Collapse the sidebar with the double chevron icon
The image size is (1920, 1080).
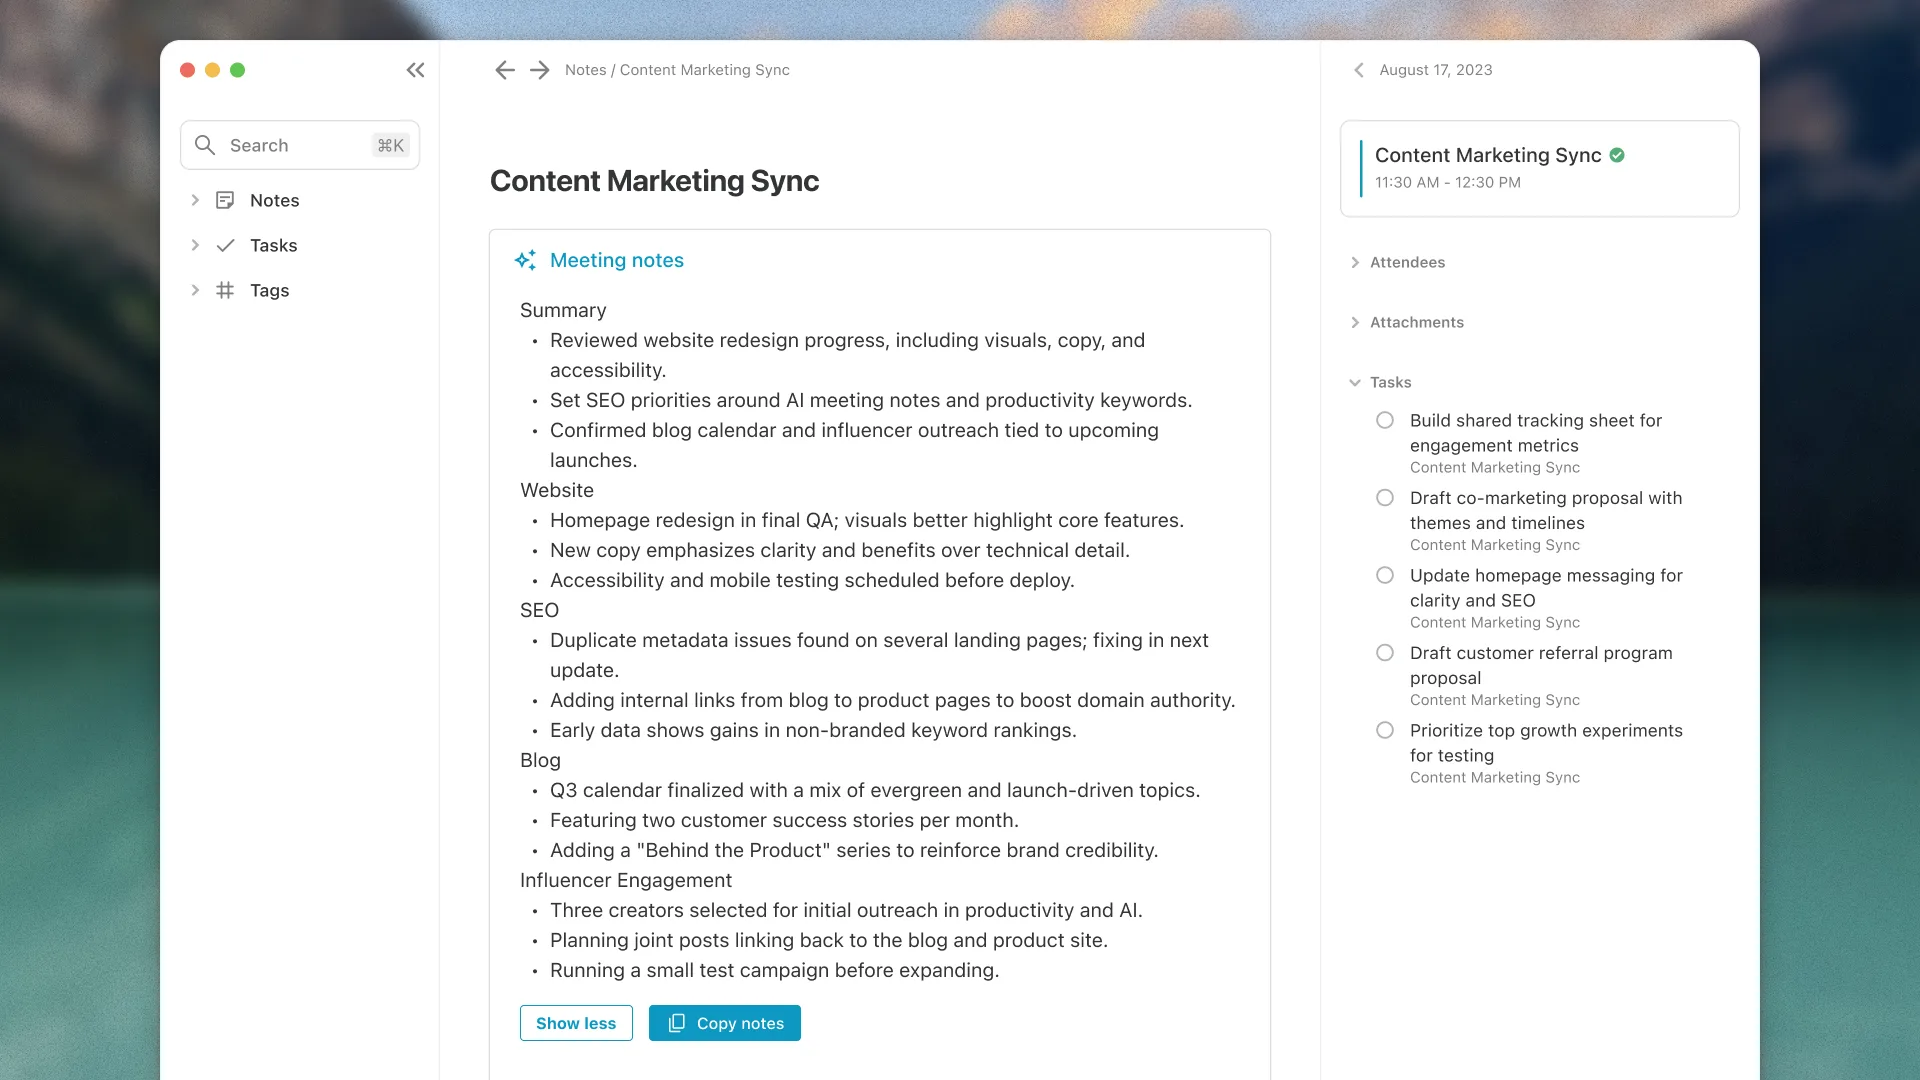[415, 70]
